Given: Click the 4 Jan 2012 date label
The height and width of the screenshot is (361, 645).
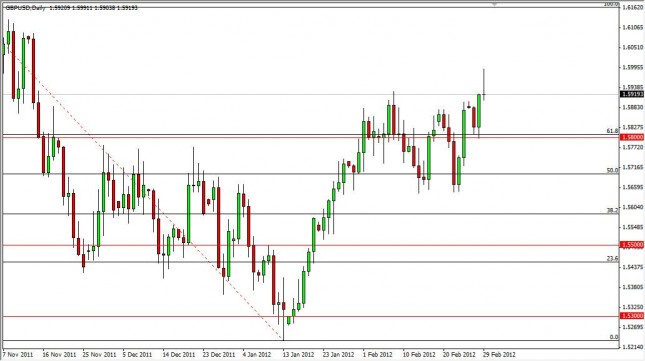Looking at the screenshot, I should pyautogui.click(x=257, y=354).
